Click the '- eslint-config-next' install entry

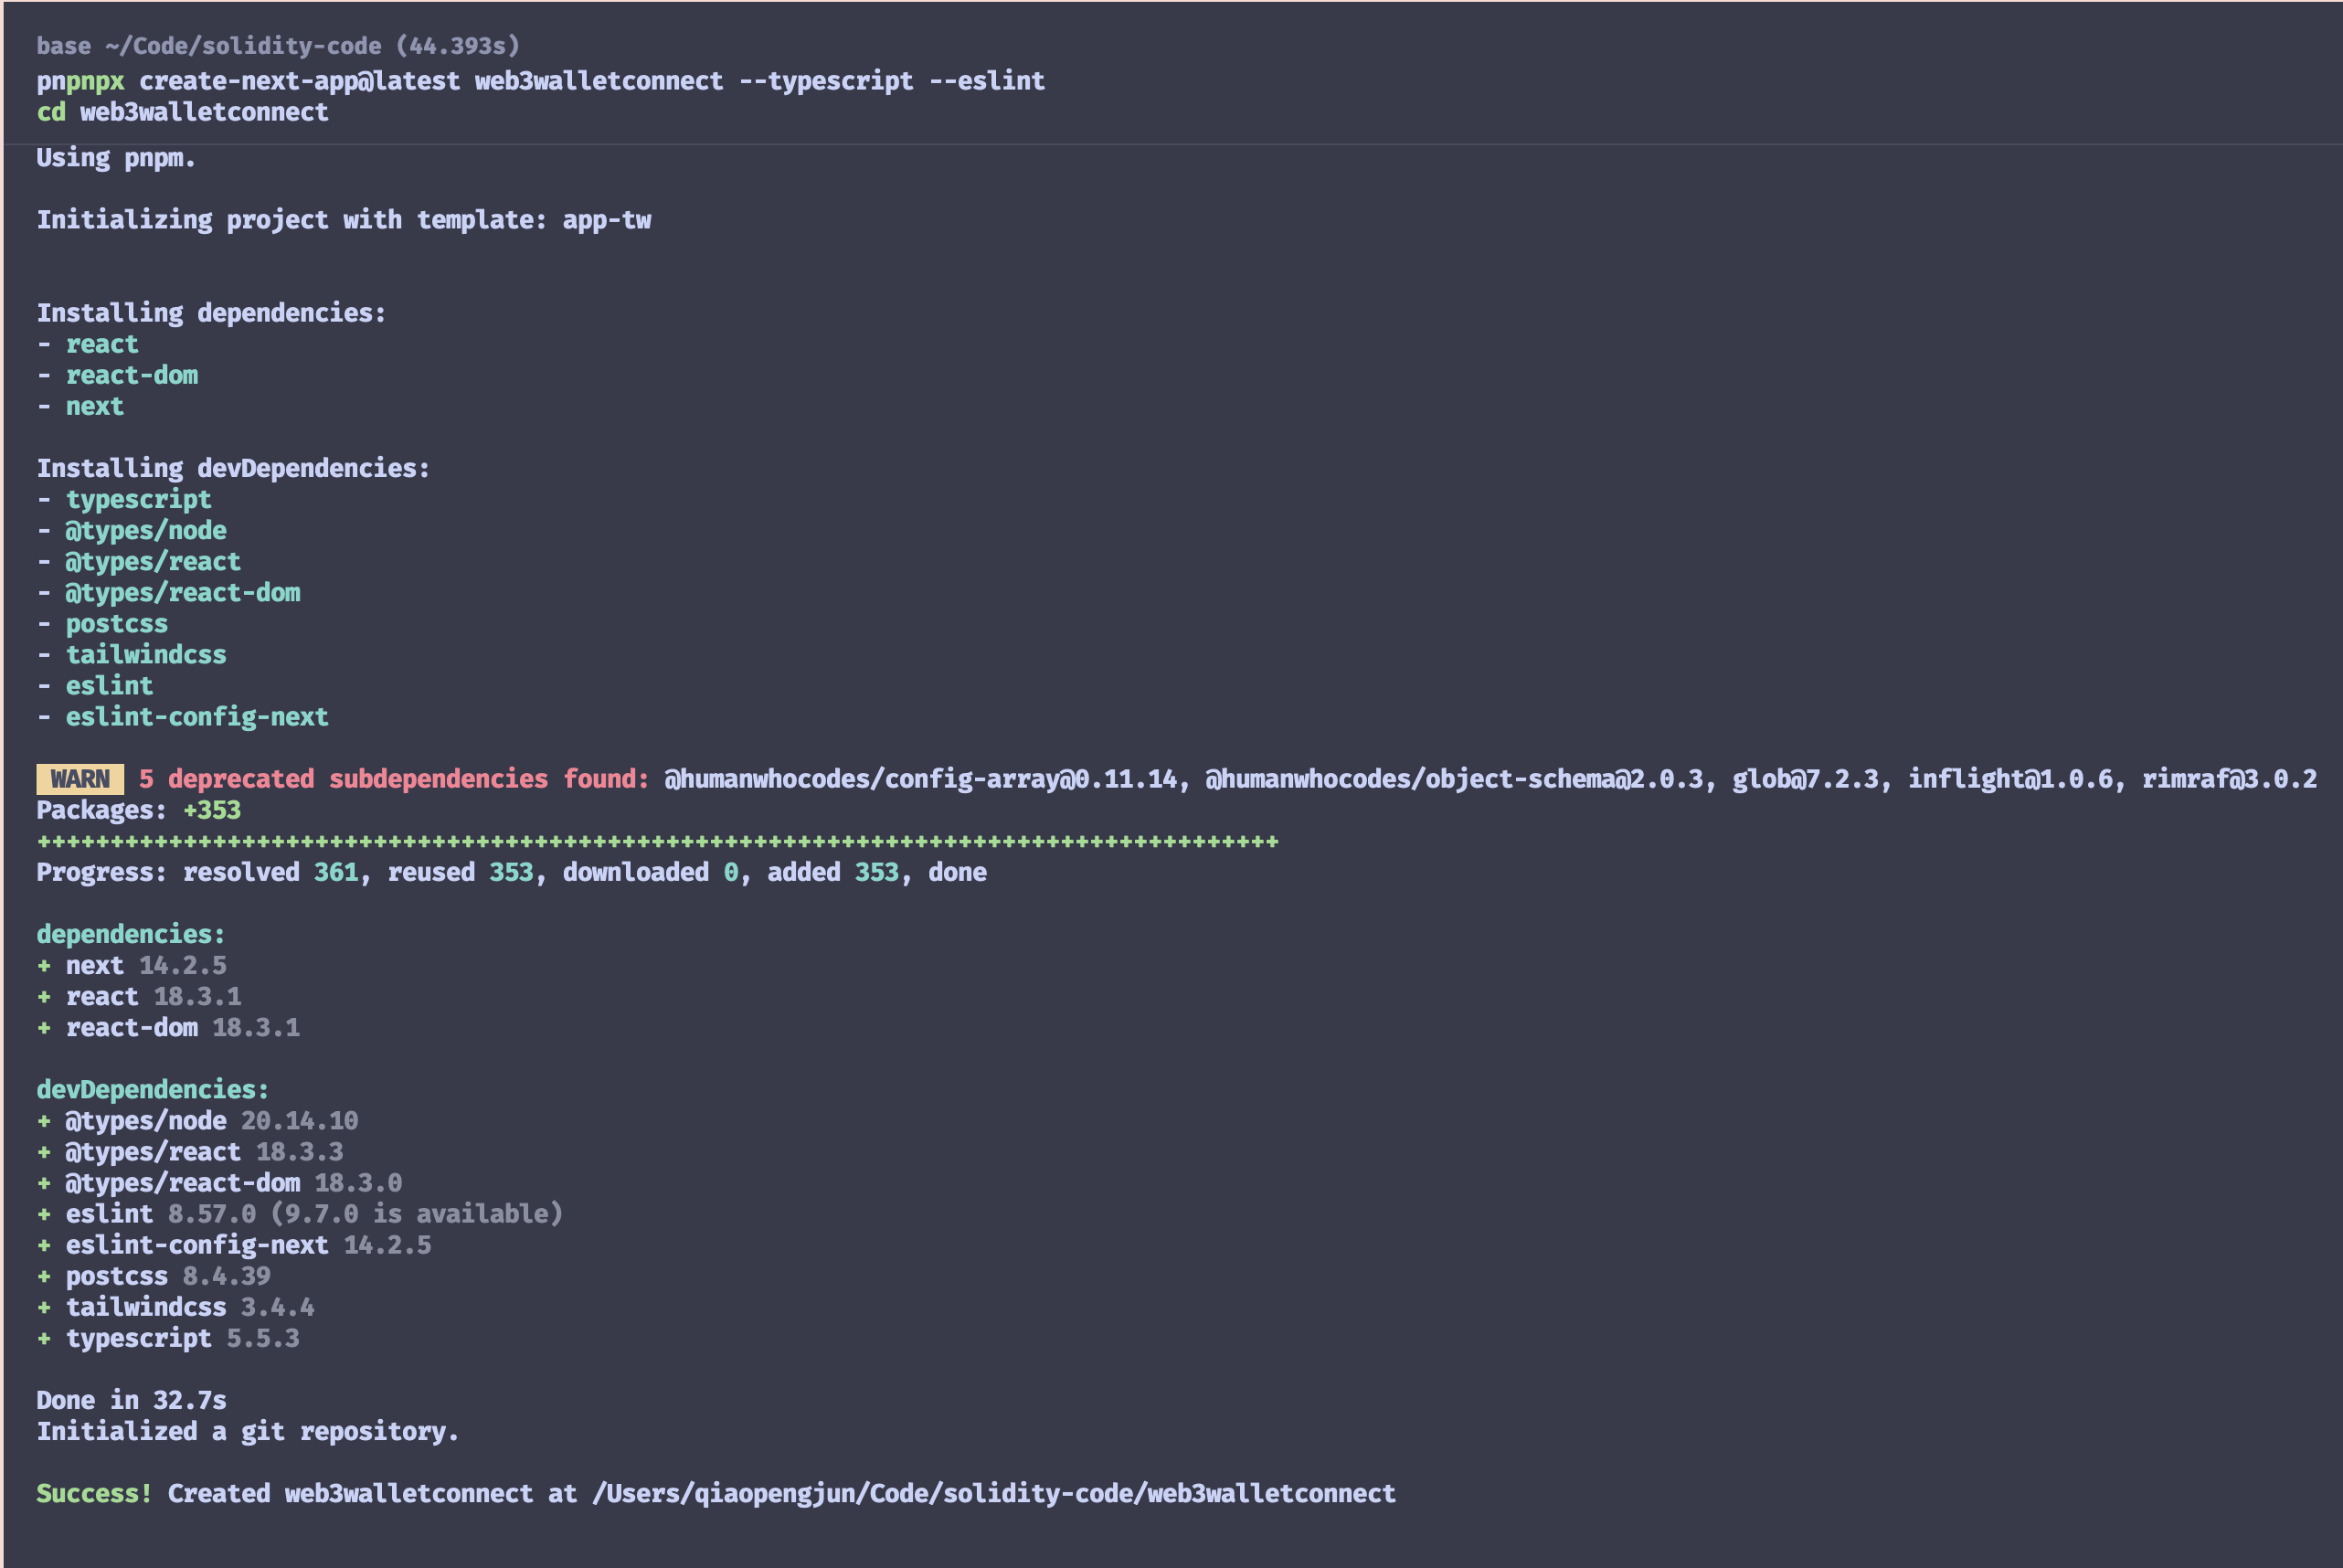click(182, 717)
